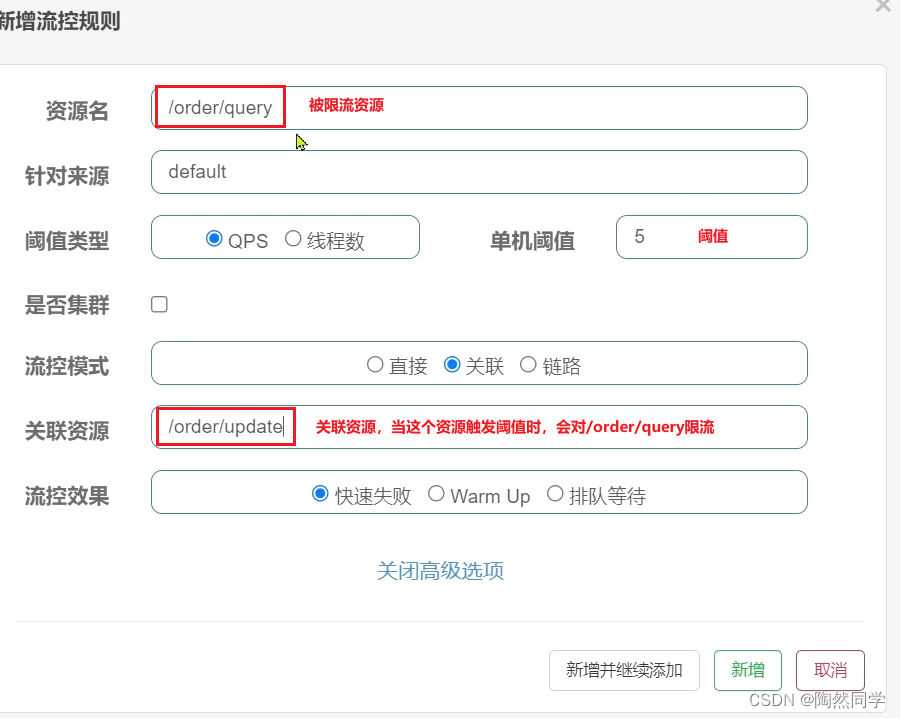Click the 单机阈值 field label

pos(532,241)
